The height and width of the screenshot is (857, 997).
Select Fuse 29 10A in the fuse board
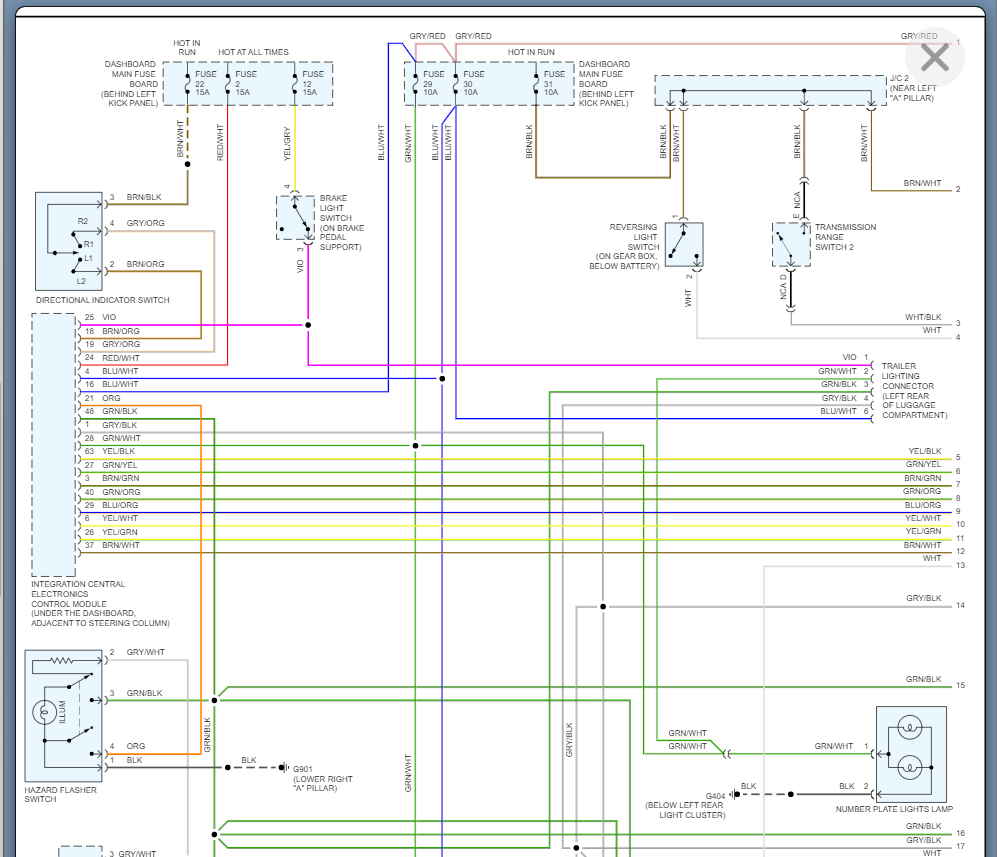(424, 83)
